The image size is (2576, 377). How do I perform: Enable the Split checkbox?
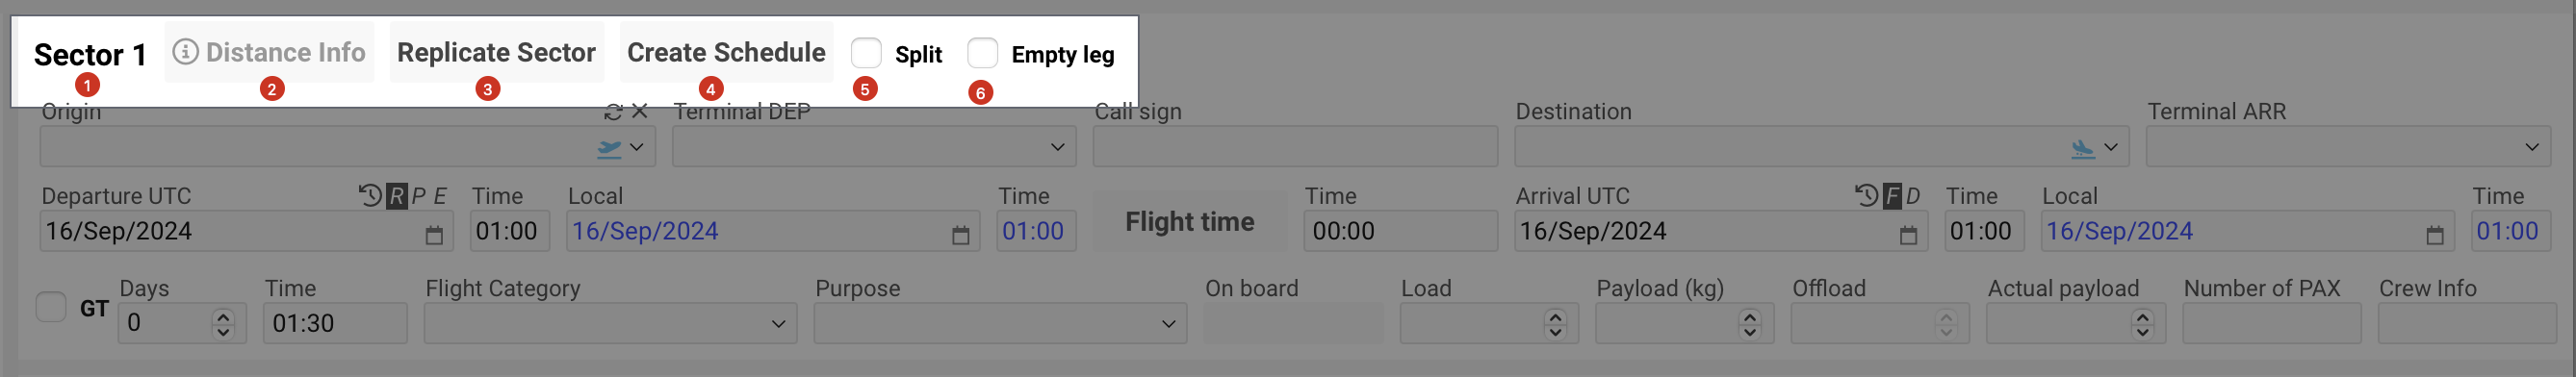[866, 53]
